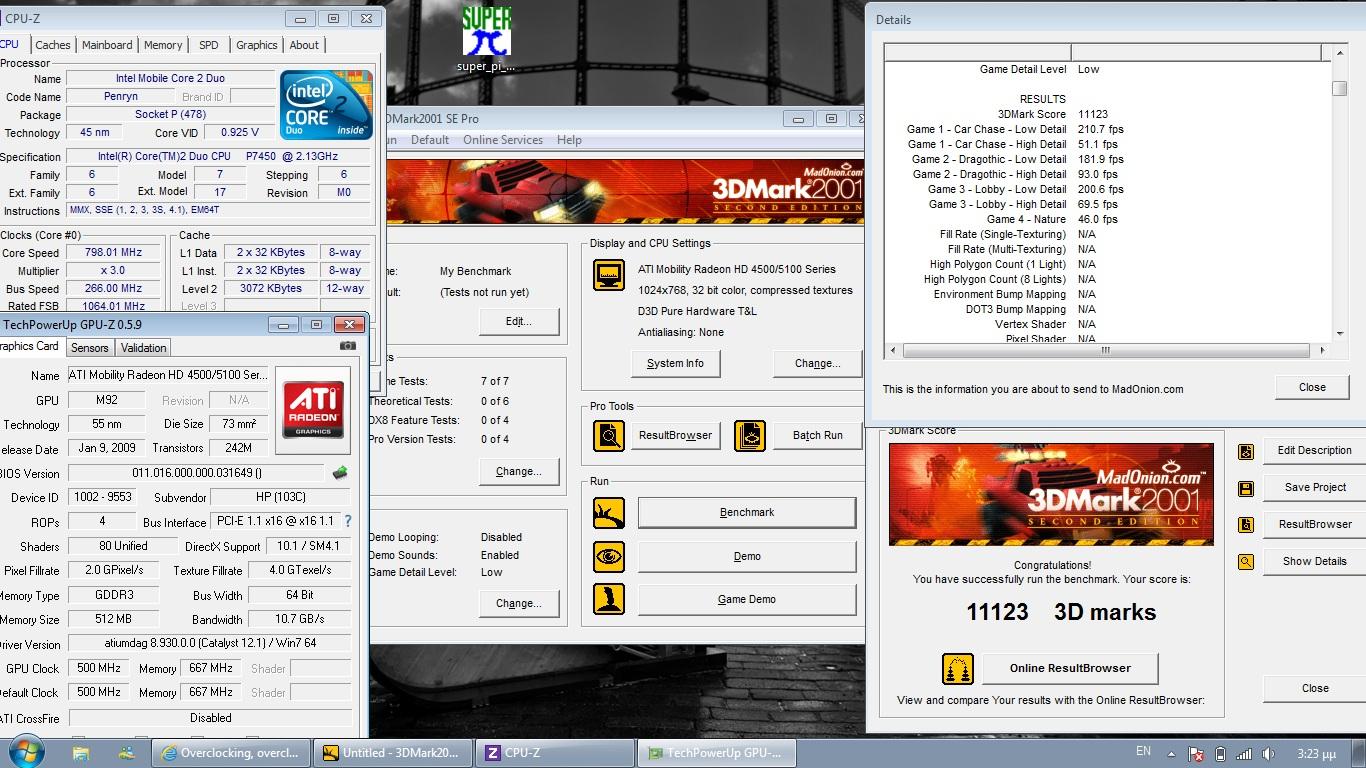This screenshot has width=1366, height=768.
Task: Open the About tab in CPU-Z
Action: tap(304, 45)
